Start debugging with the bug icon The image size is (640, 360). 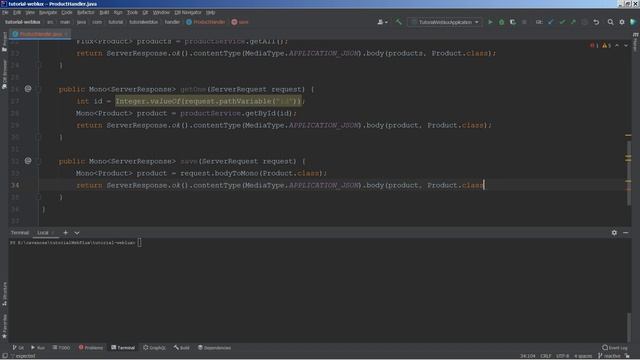coord(502,22)
